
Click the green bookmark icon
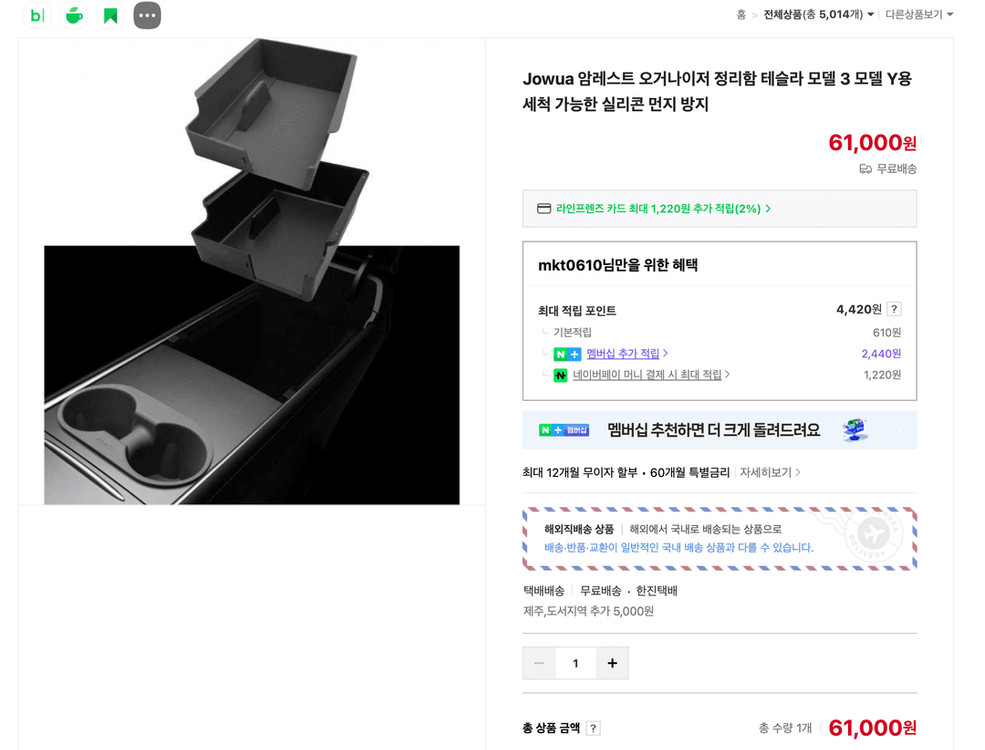(110, 16)
